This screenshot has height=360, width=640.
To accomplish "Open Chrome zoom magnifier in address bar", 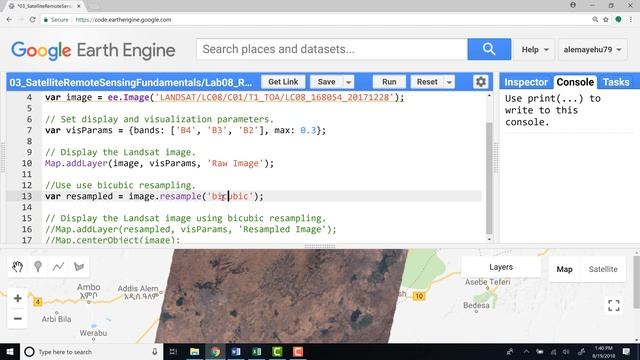I will click(595, 20).
